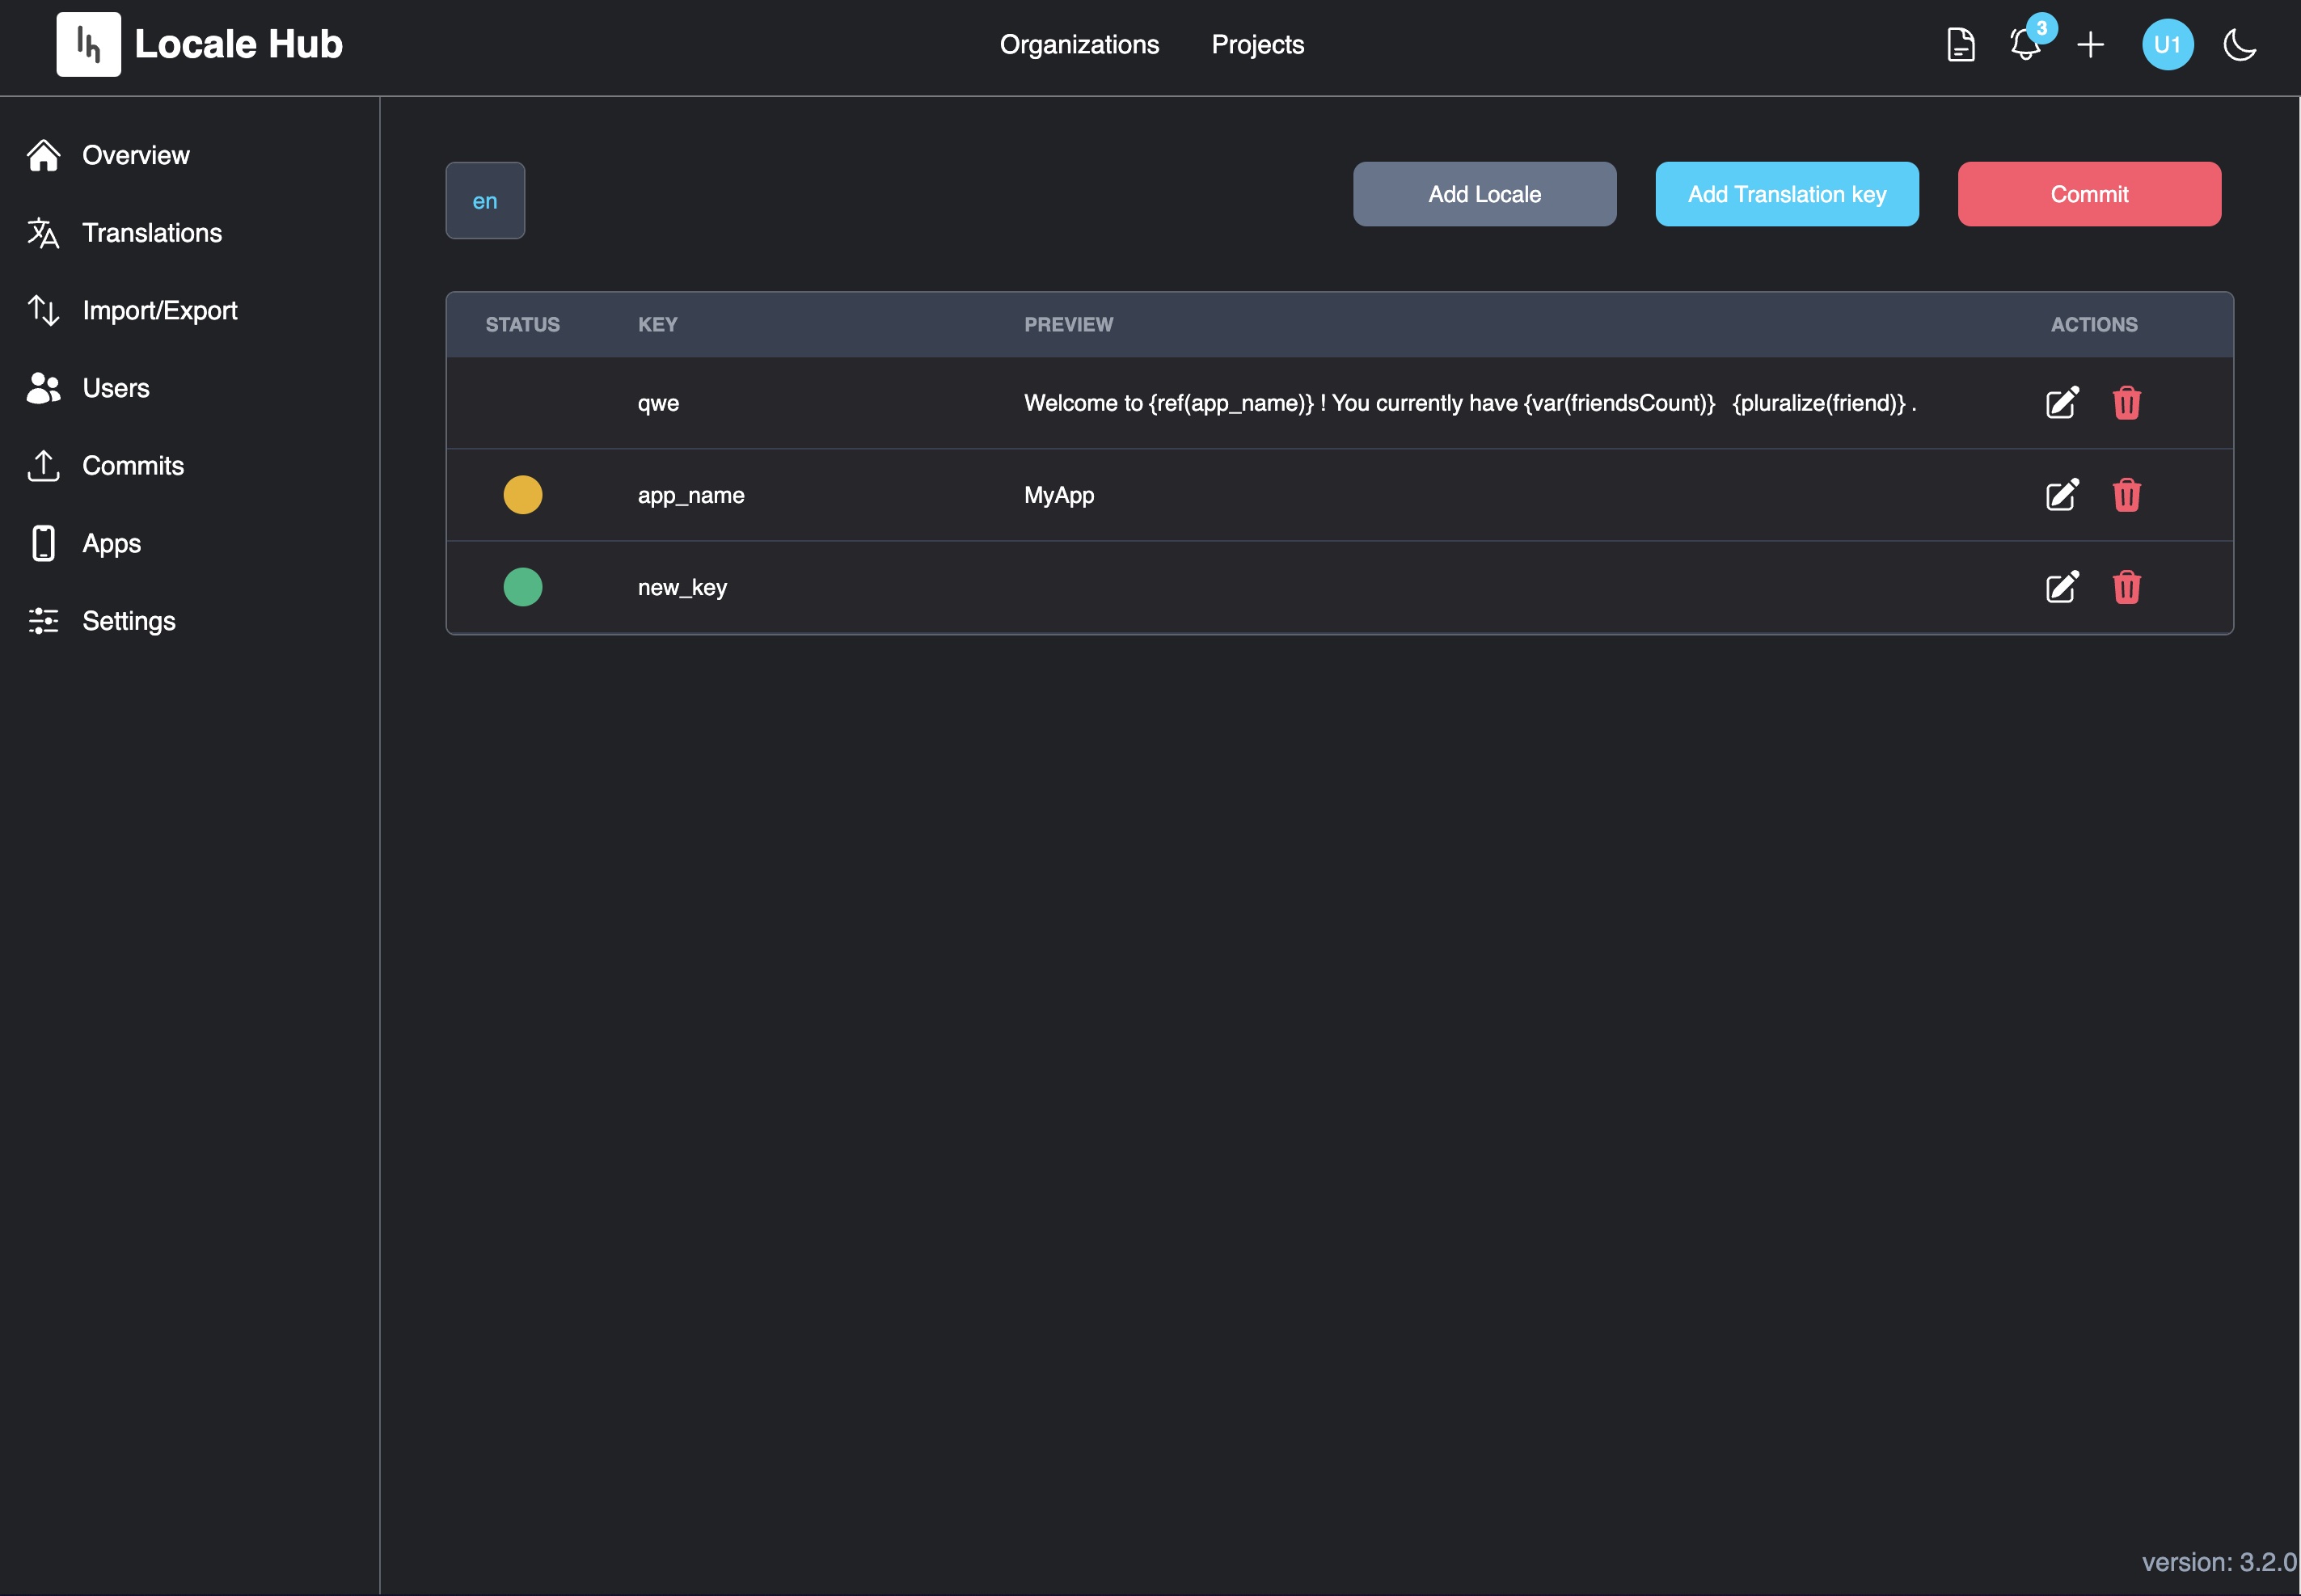Click the ACTIONS column header
The image size is (2301, 1596).
click(2093, 324)
